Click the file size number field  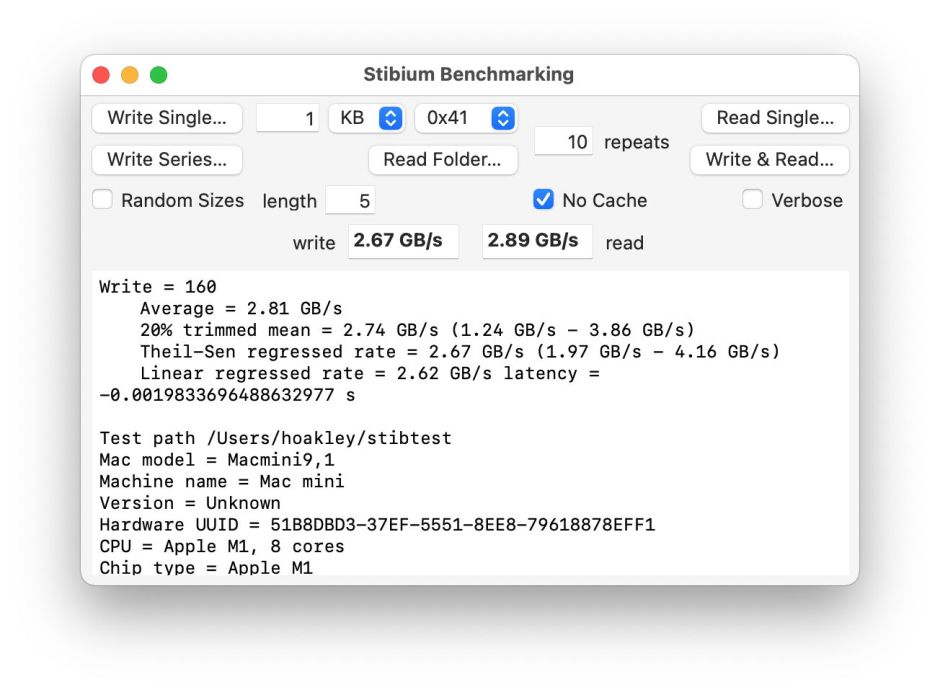(288, 118)
